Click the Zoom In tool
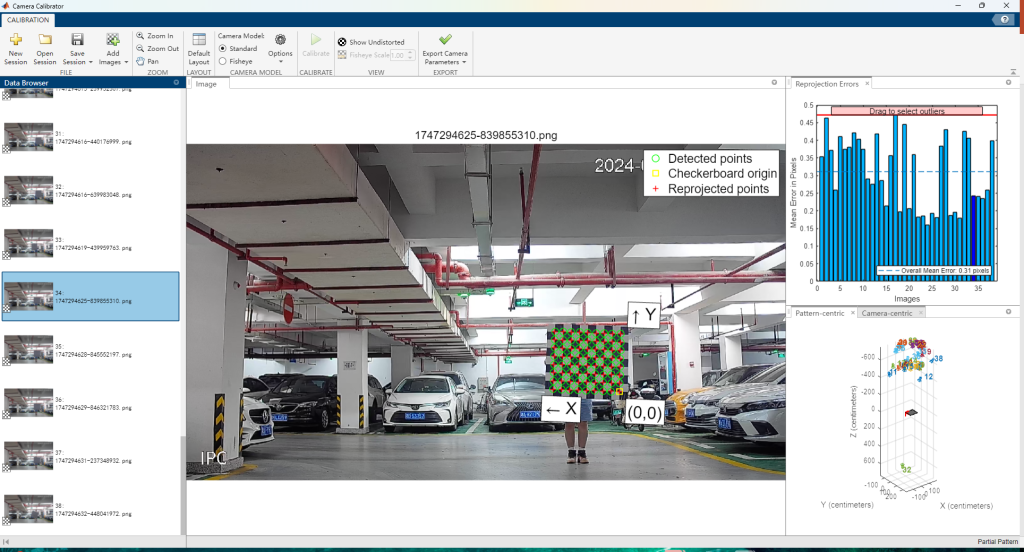Screen dimensions: 1024x552 coord(154,35)
